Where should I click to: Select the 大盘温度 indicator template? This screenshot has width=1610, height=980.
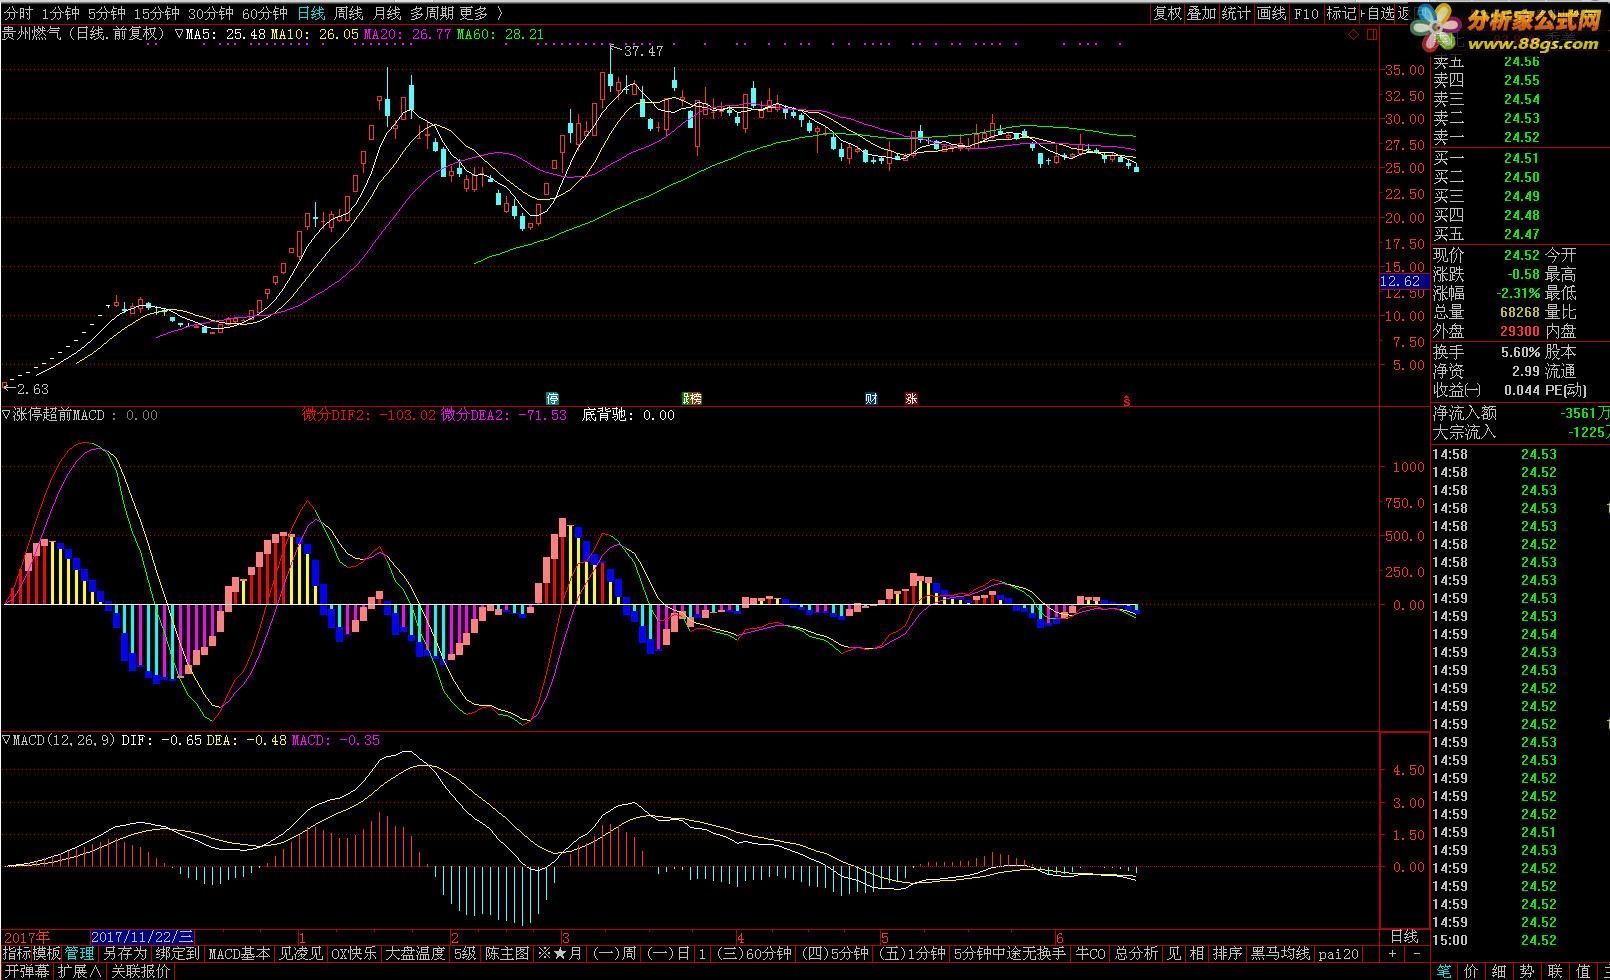pyautogui.click(x=415, y=954)
